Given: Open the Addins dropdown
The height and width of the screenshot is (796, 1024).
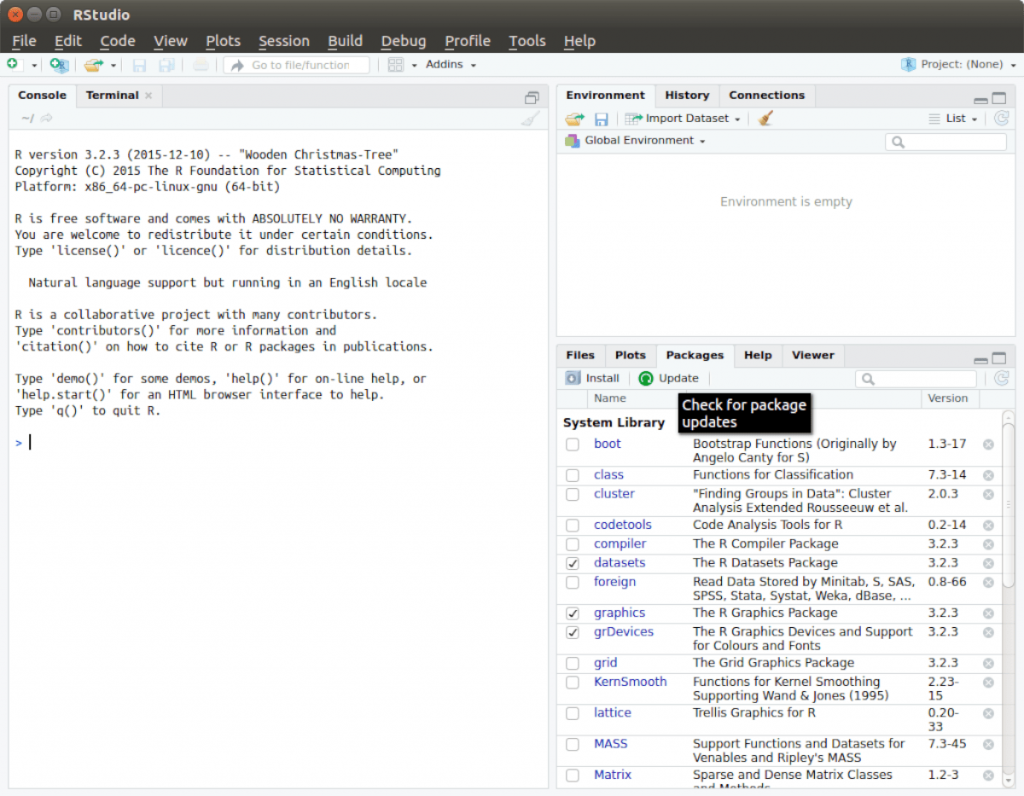Looking at the screenshot, I should pos(448,64).
